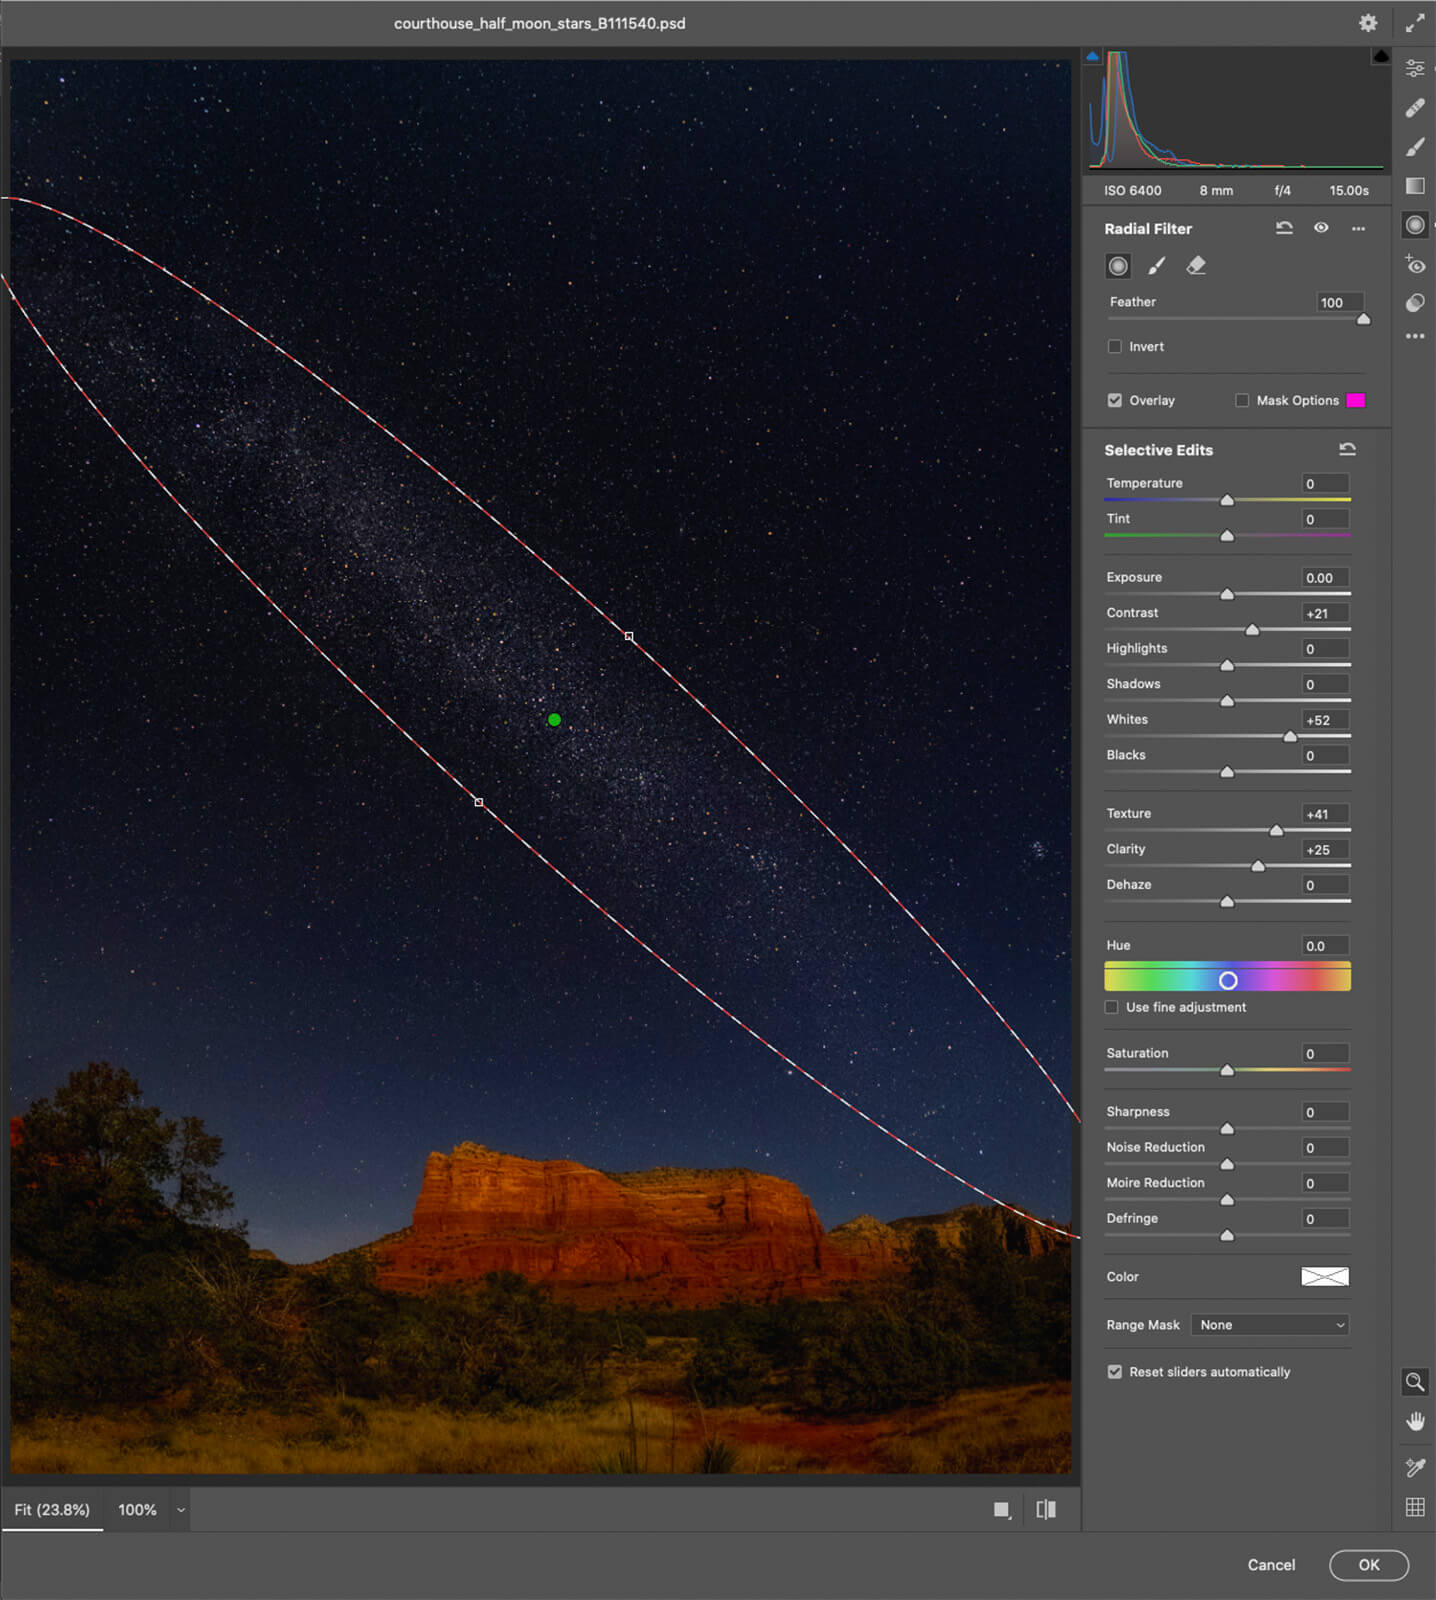Uncheck the Overlay checkbox

point(1115,401)
